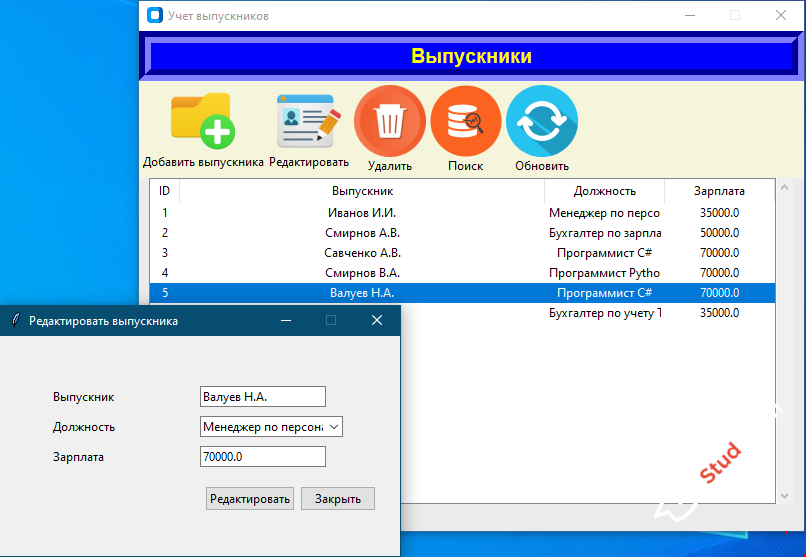Select the row Иванов И.И.
This screenshot has height=557, width=806.
[x=462, y=213]
